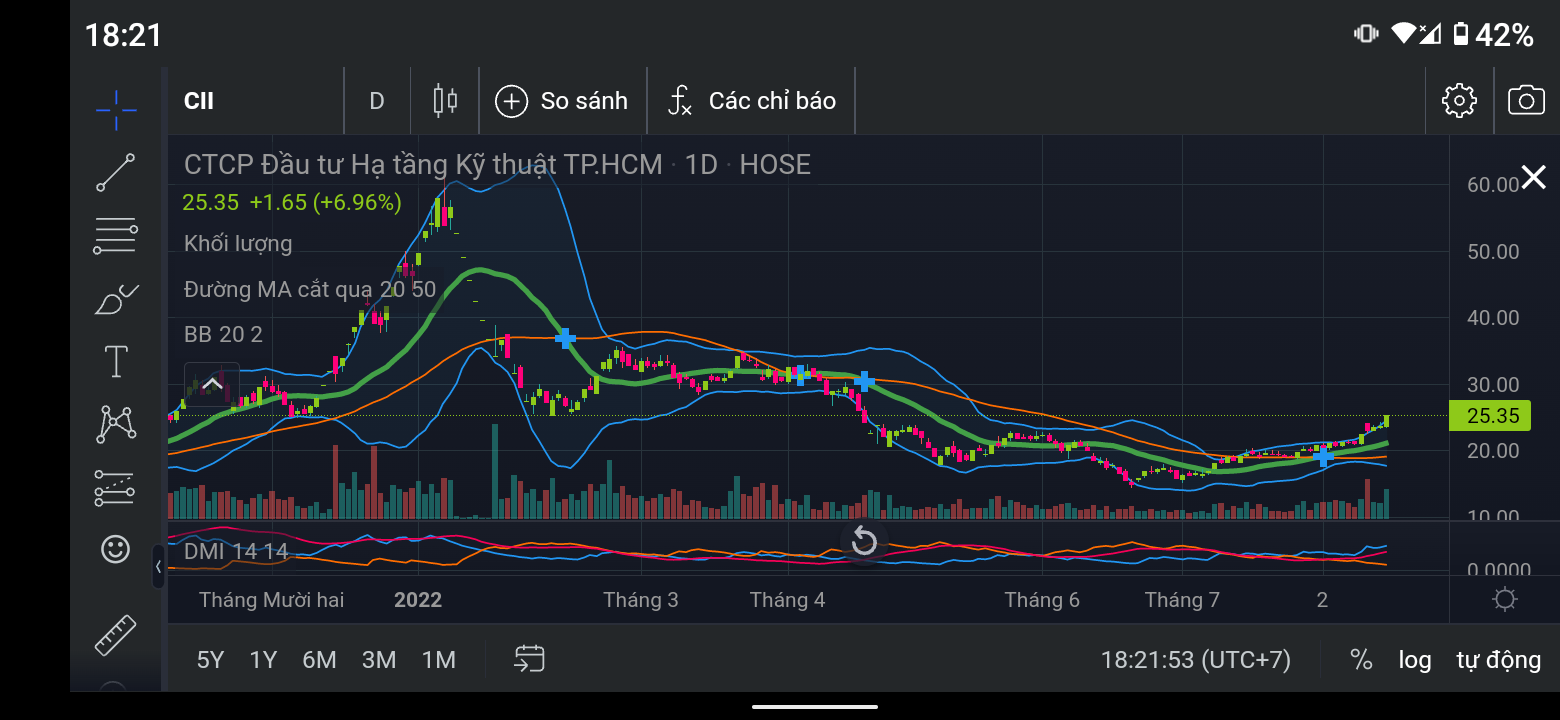Toggle tự động auto scale

(1499, 660)
